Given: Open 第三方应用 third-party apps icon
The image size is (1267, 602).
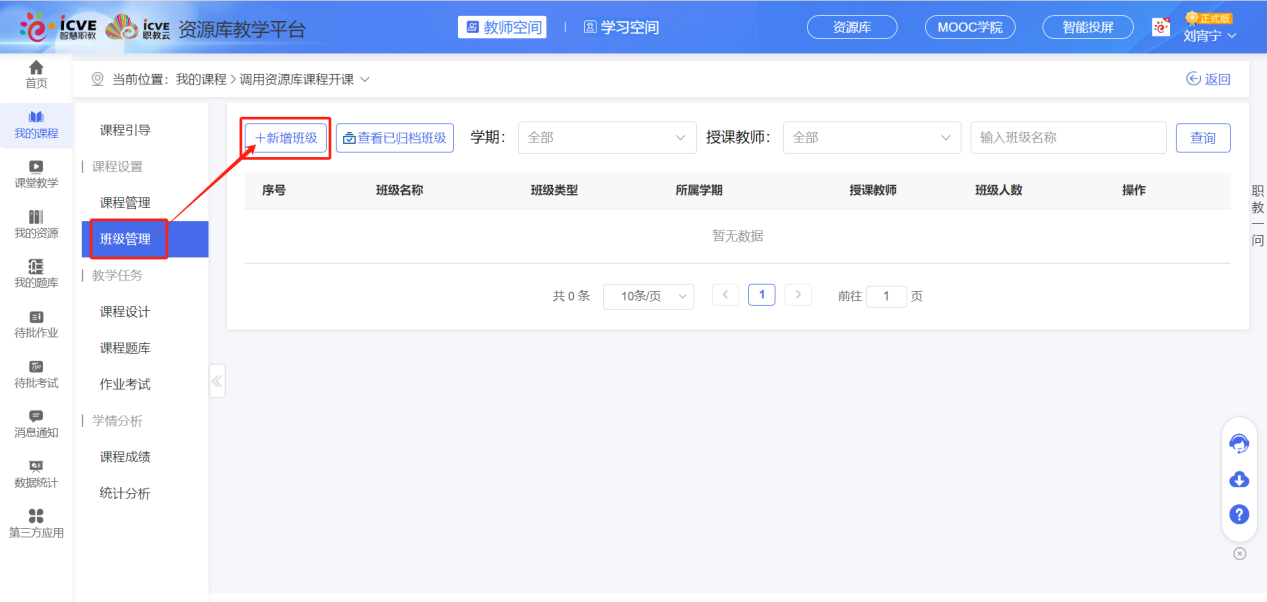Looking at the screenshot, I should pos(36,523).
